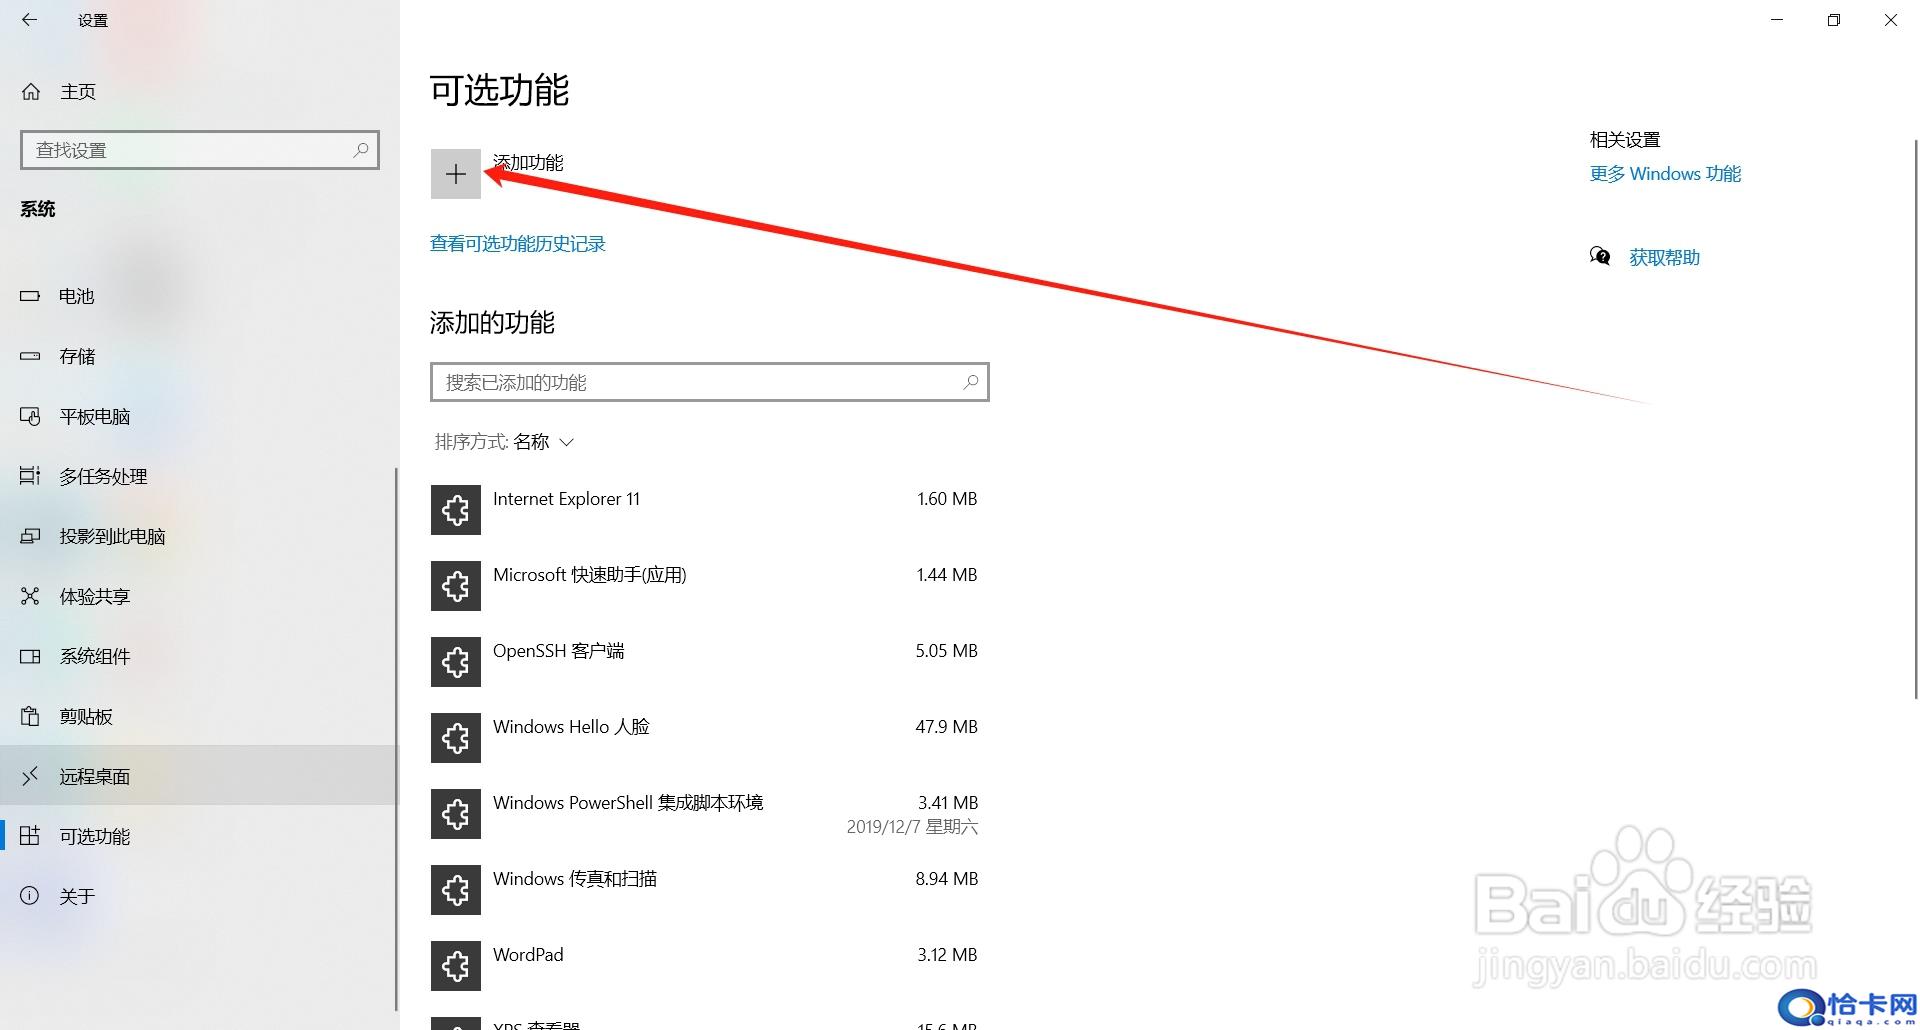Click the Windows 传真和扫描 puzzle icon
Viewport: 1920px width, 1030px height.
click(x=456, y=890)
